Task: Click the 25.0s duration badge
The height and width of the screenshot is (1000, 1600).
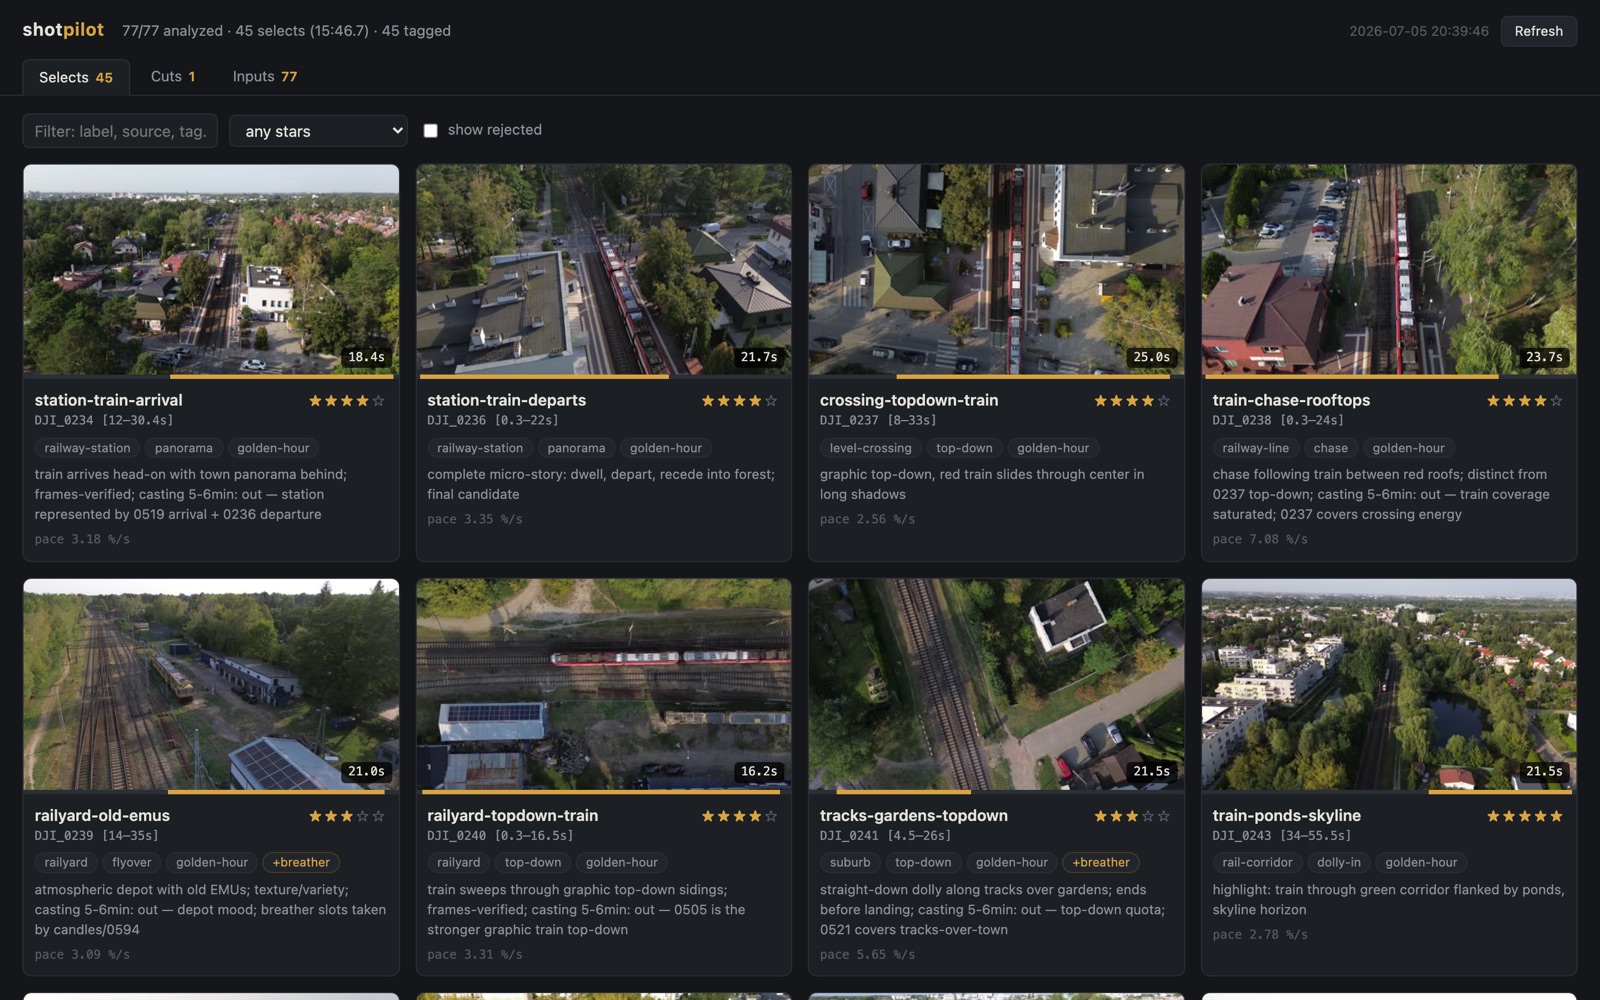Action: pyautogui.click(x=1151, y=357)
